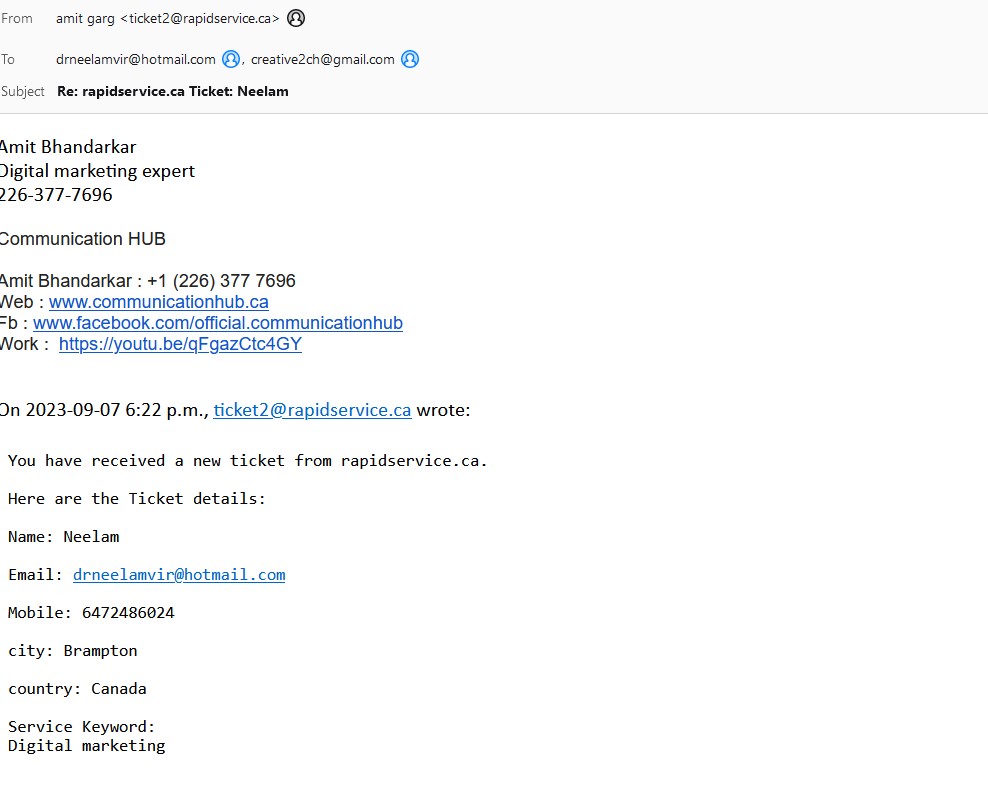
Task: Click phone number 226-377-7696 in the signature
Action: click(x=56, y=195)
